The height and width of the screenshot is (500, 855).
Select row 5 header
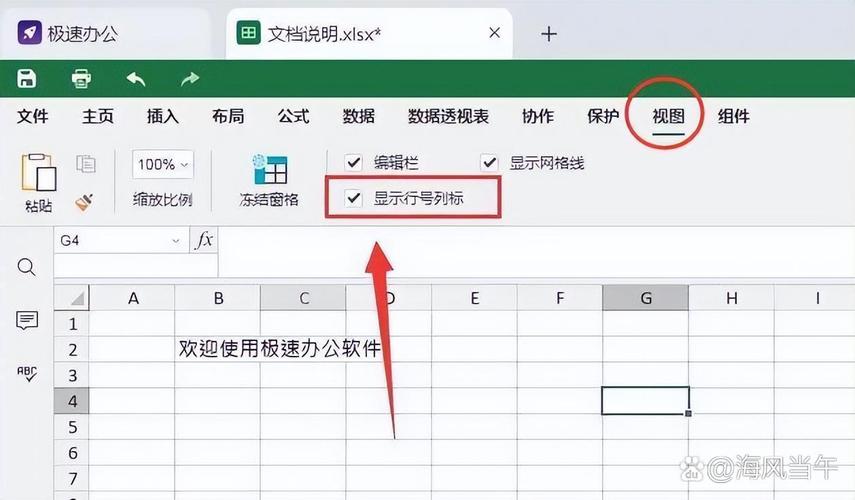(x=72, y=427)
